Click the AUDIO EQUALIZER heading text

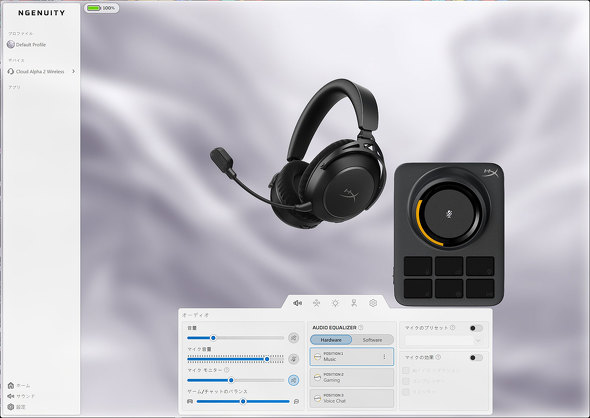[334, 328]
